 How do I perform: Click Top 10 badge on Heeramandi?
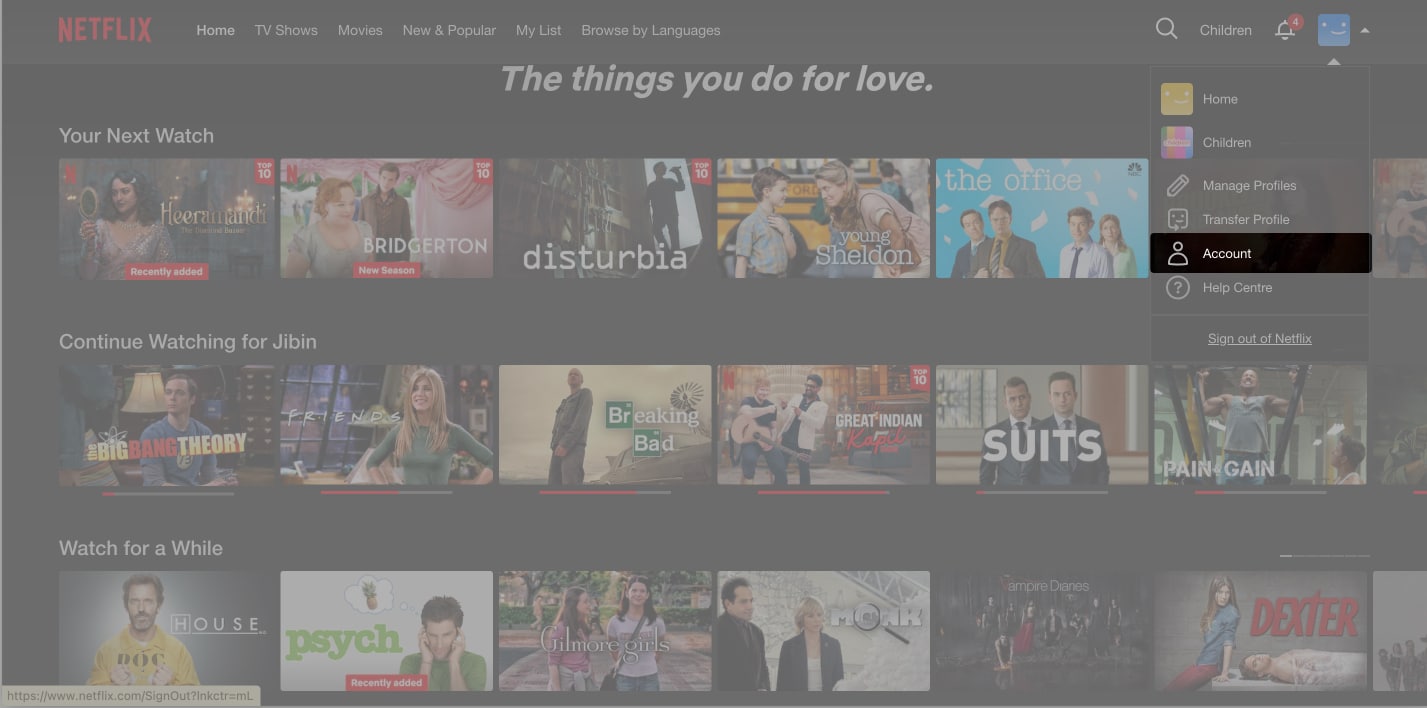pos(264,170)
